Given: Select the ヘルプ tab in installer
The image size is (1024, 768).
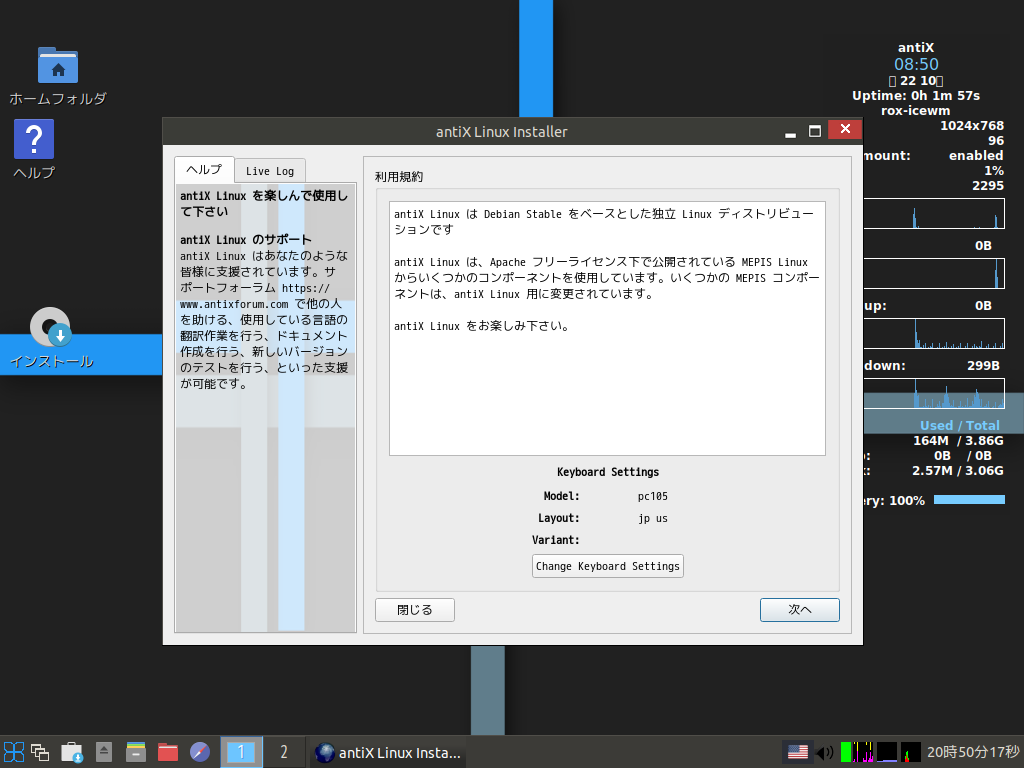Looking at the screenshot, I should pos(204,170).
